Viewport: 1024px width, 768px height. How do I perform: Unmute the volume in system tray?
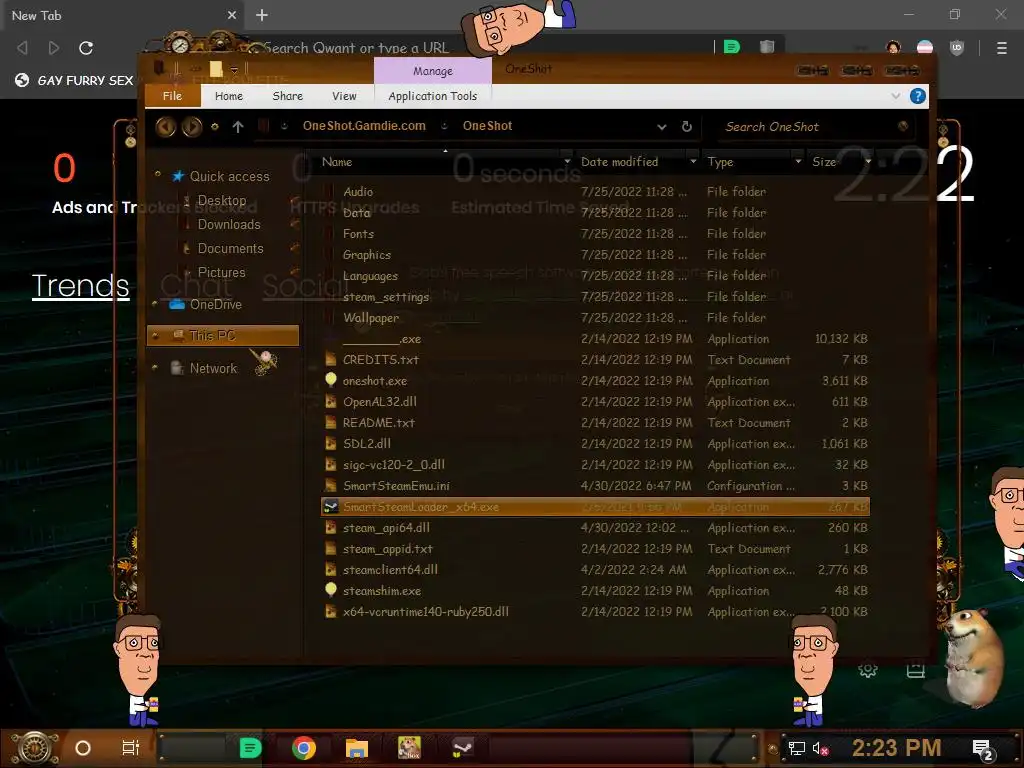click(820, 748)
